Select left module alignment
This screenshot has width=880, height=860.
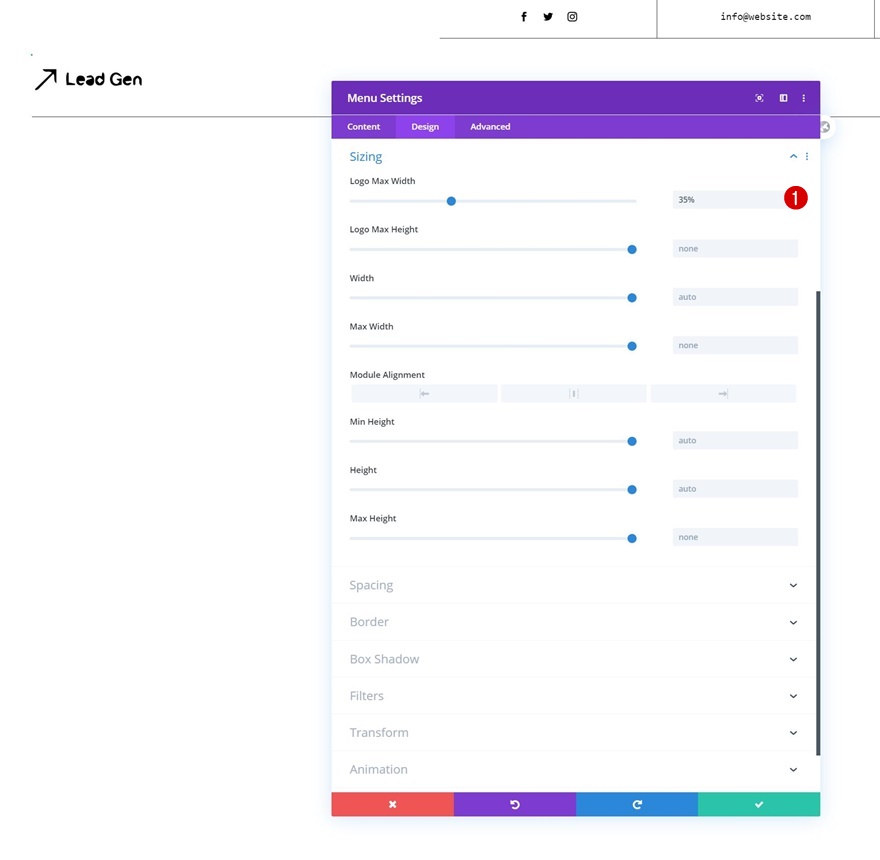(x=424, y=394)
